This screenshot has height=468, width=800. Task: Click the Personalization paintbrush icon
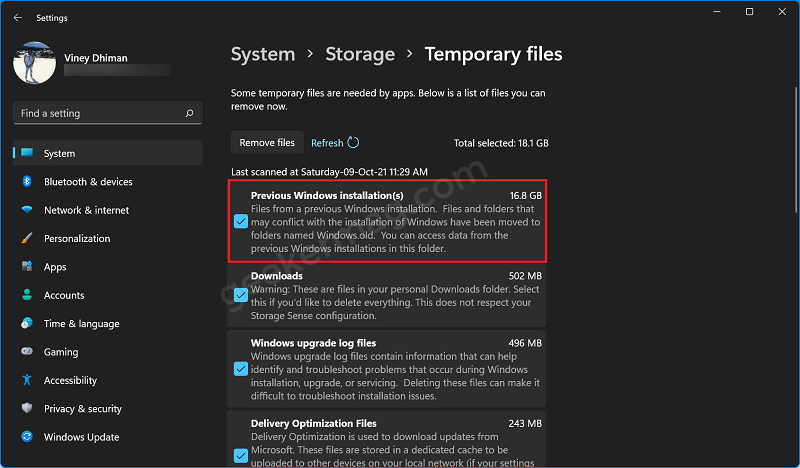pyautogui.click(x=27, y=238)
